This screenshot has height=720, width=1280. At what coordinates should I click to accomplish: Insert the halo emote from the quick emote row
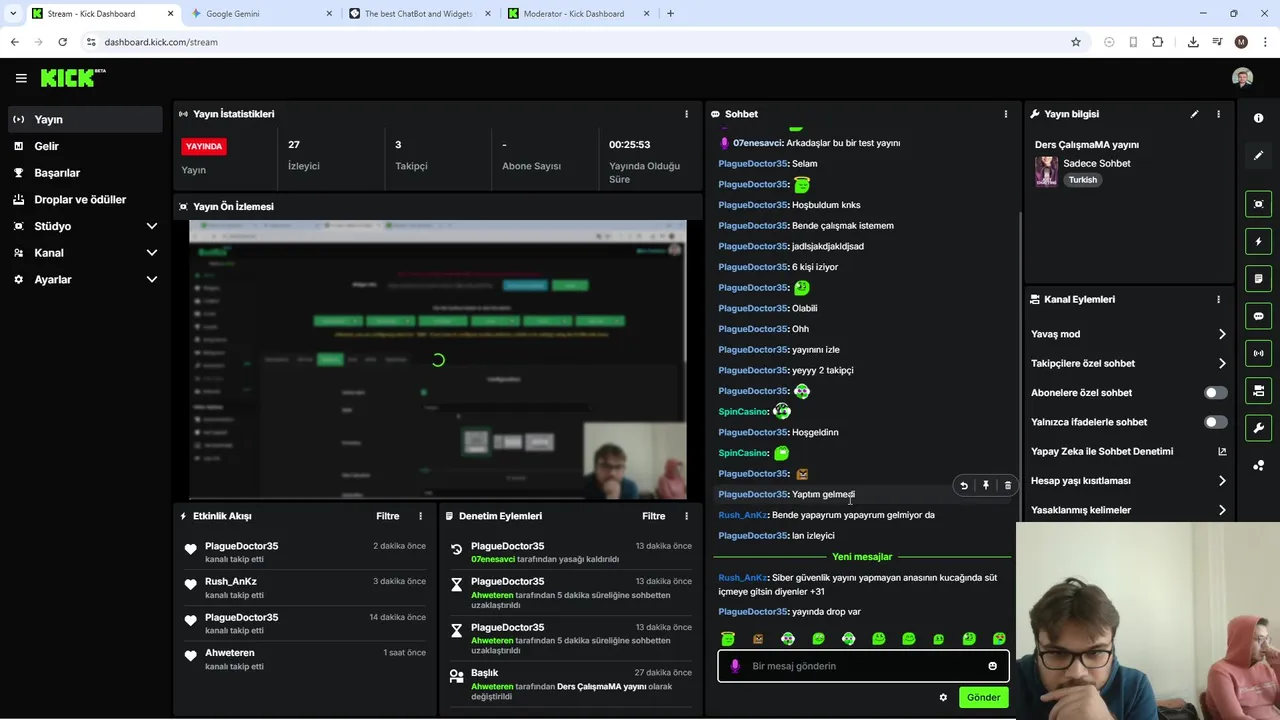728,639
